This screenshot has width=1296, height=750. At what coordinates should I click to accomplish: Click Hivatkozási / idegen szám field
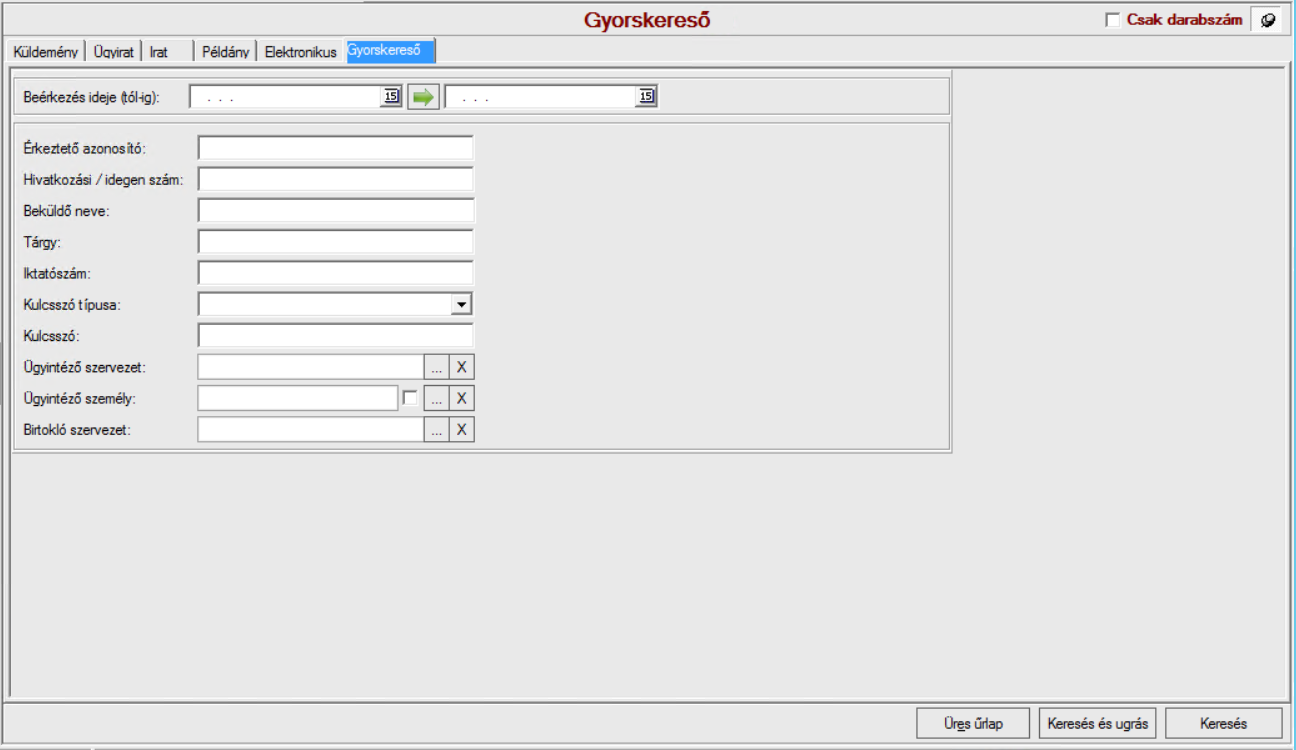[x=335, y=179]
